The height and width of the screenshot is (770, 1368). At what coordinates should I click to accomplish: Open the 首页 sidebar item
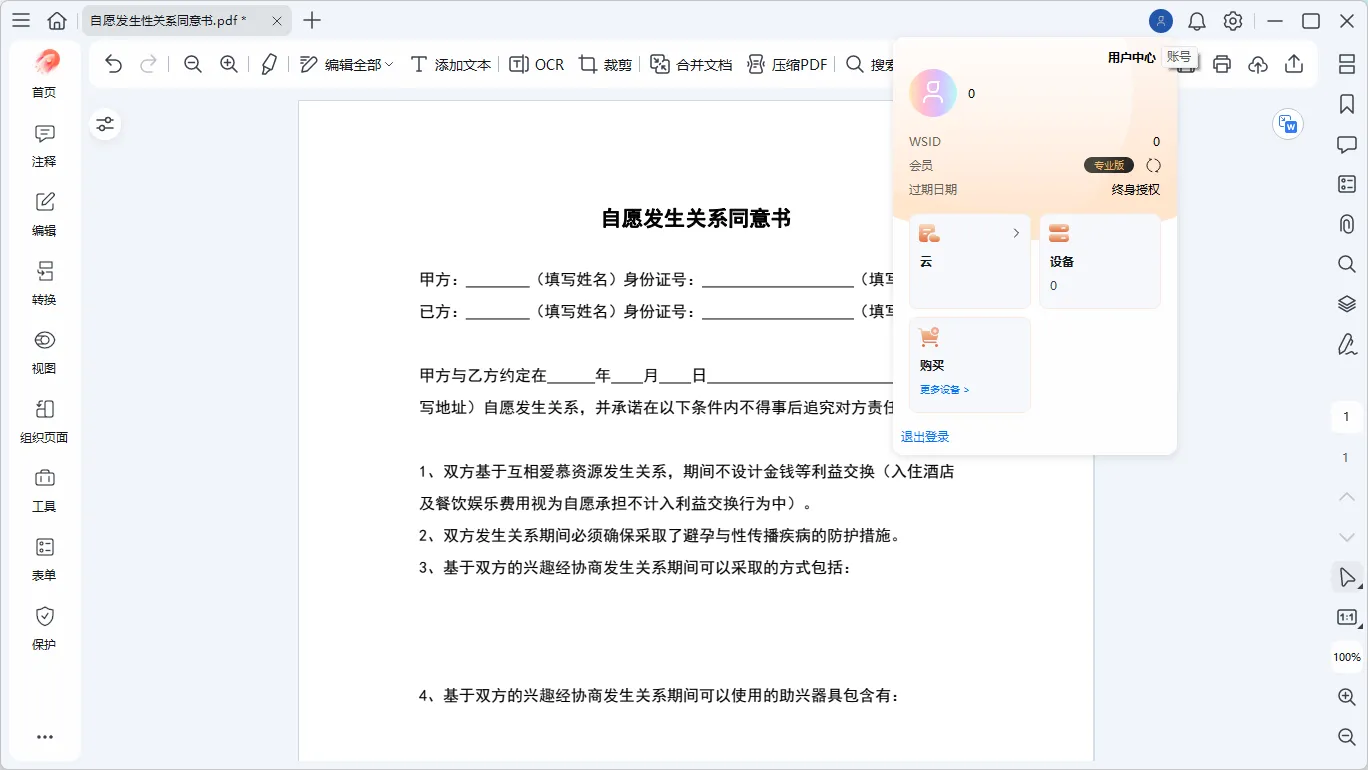[x=44, y=74]
